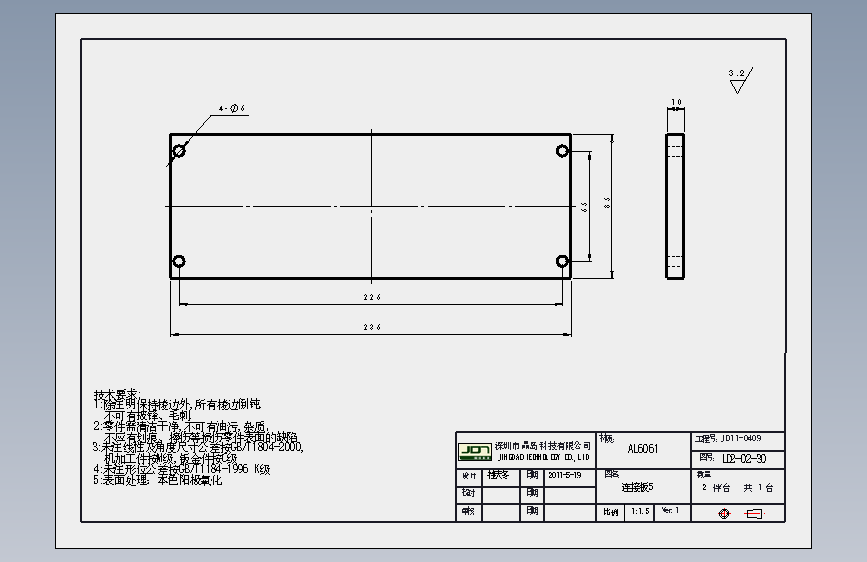Select the top-left hole of the plate
Screen dimensions: 867x562
point(179,150)
